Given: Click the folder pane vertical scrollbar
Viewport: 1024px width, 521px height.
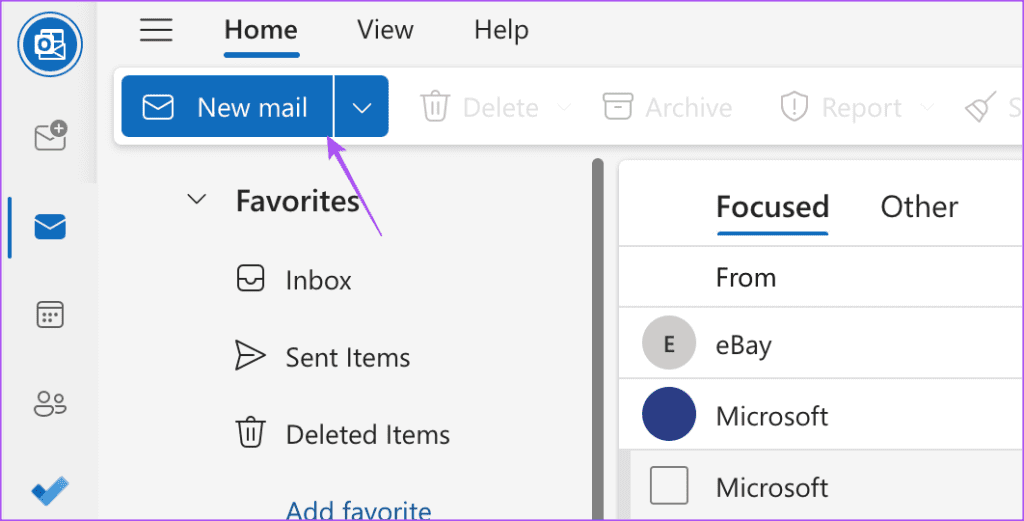Looking at the screenshot, I should (598, 339).
